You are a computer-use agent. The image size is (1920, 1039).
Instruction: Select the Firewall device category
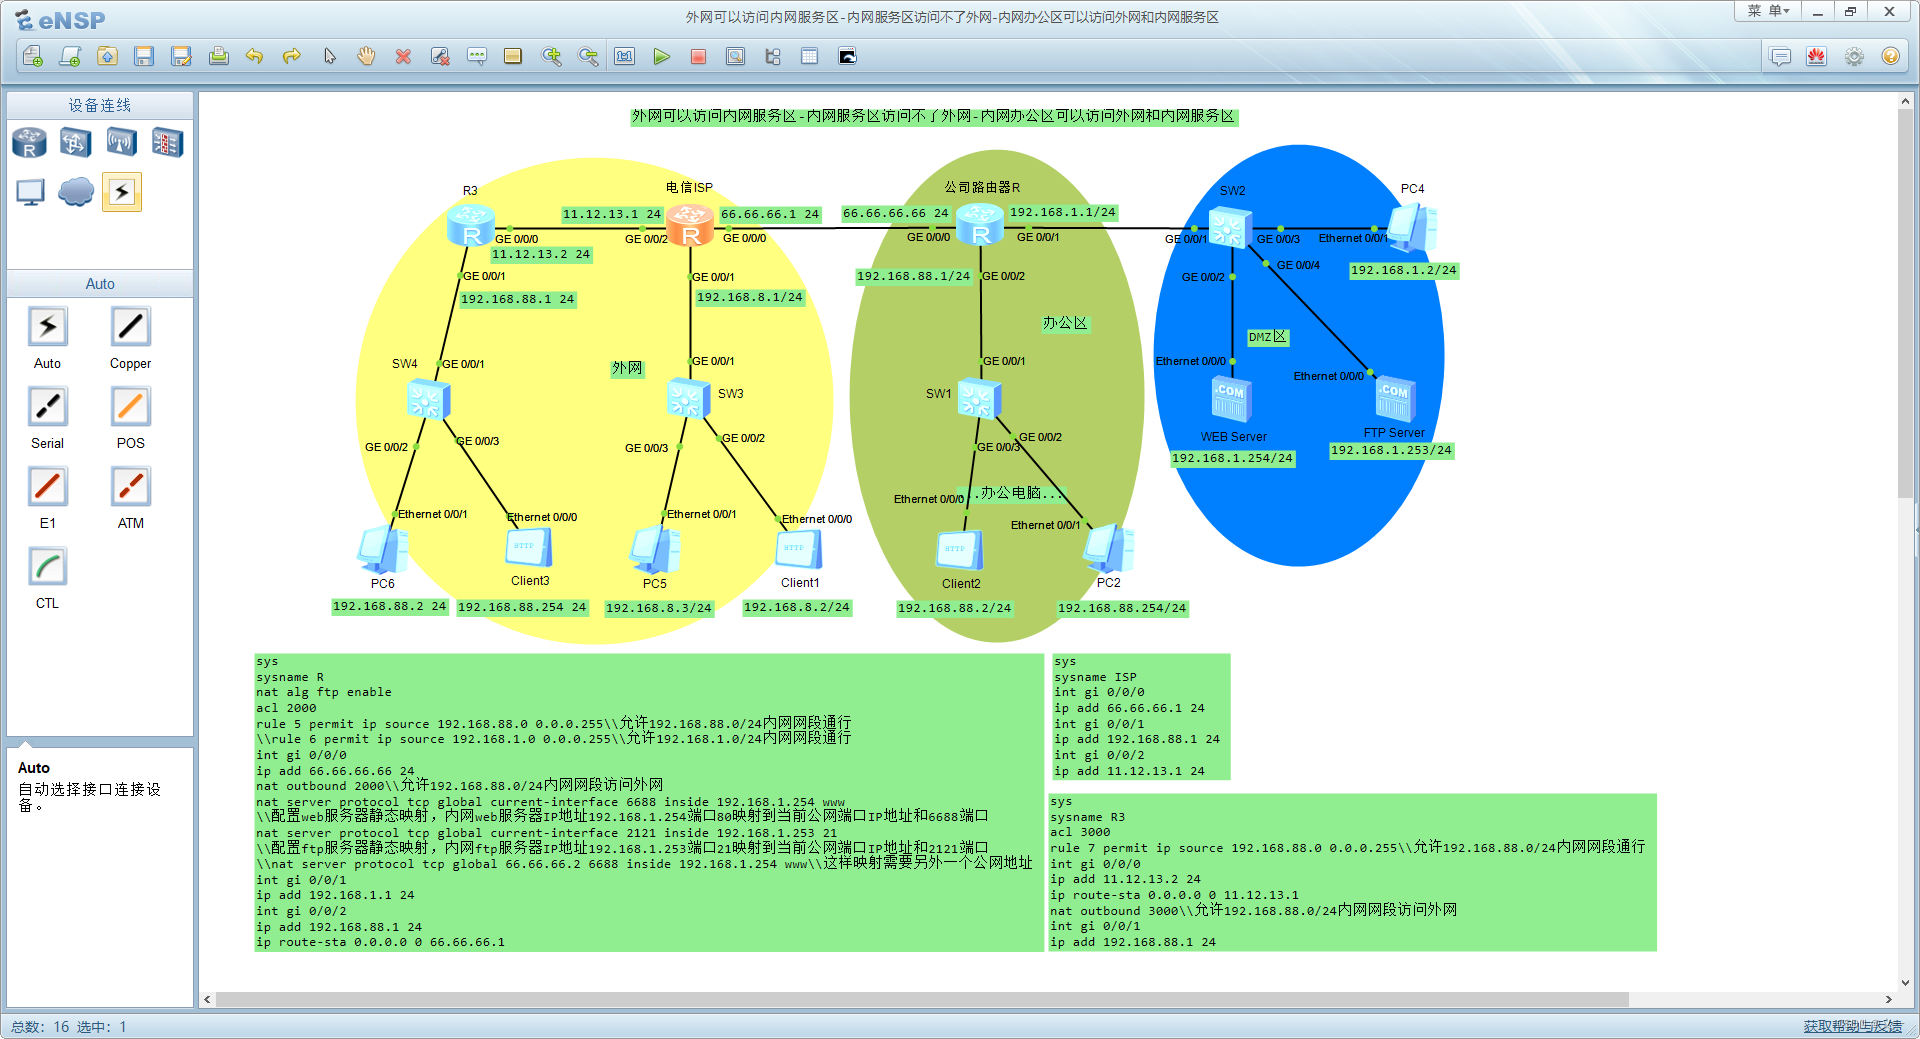tap(167, 143)
